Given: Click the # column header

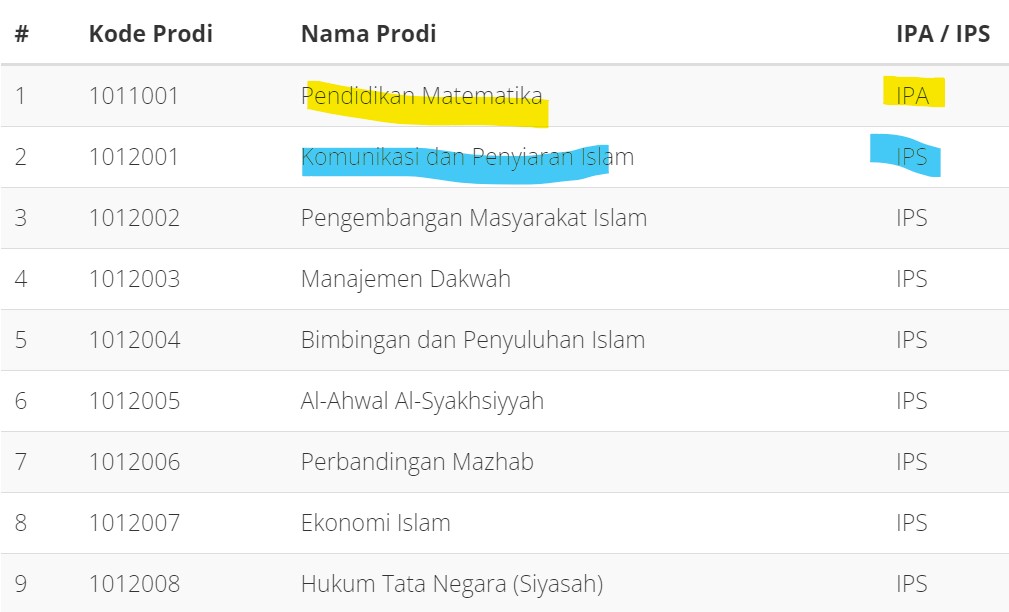Looking at the screenshot, I should point(22,33).
